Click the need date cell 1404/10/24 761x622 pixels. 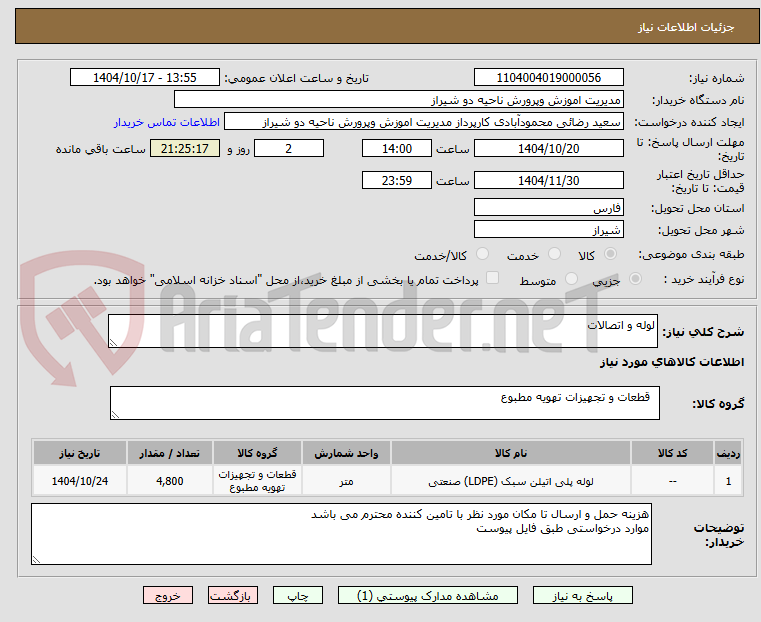coord(80,481)
